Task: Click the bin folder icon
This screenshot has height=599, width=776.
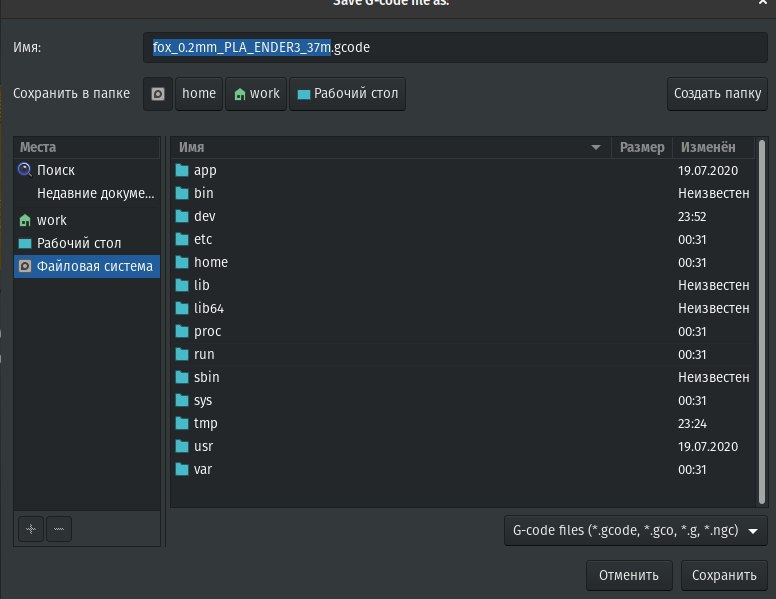Action: pyautogui.click(x=182, y=193)
